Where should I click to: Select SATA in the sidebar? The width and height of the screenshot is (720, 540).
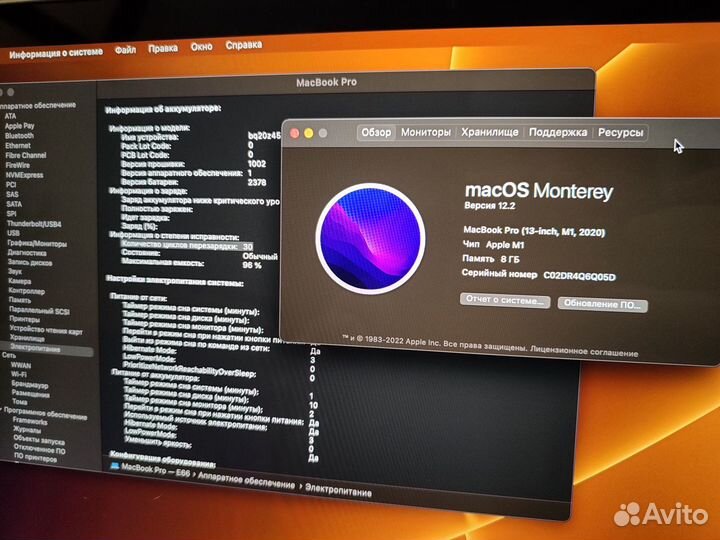tap(14, 204)
